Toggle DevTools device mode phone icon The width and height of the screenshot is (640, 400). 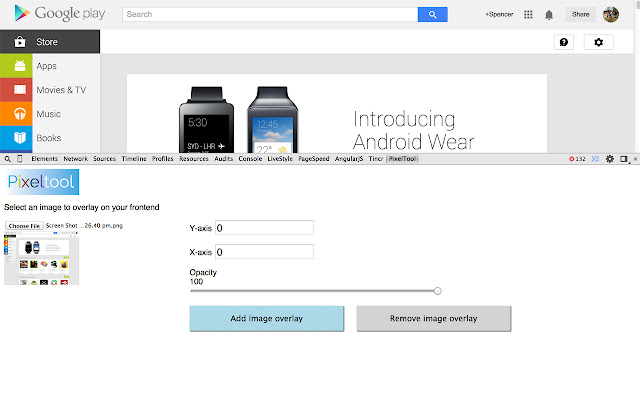19,159
